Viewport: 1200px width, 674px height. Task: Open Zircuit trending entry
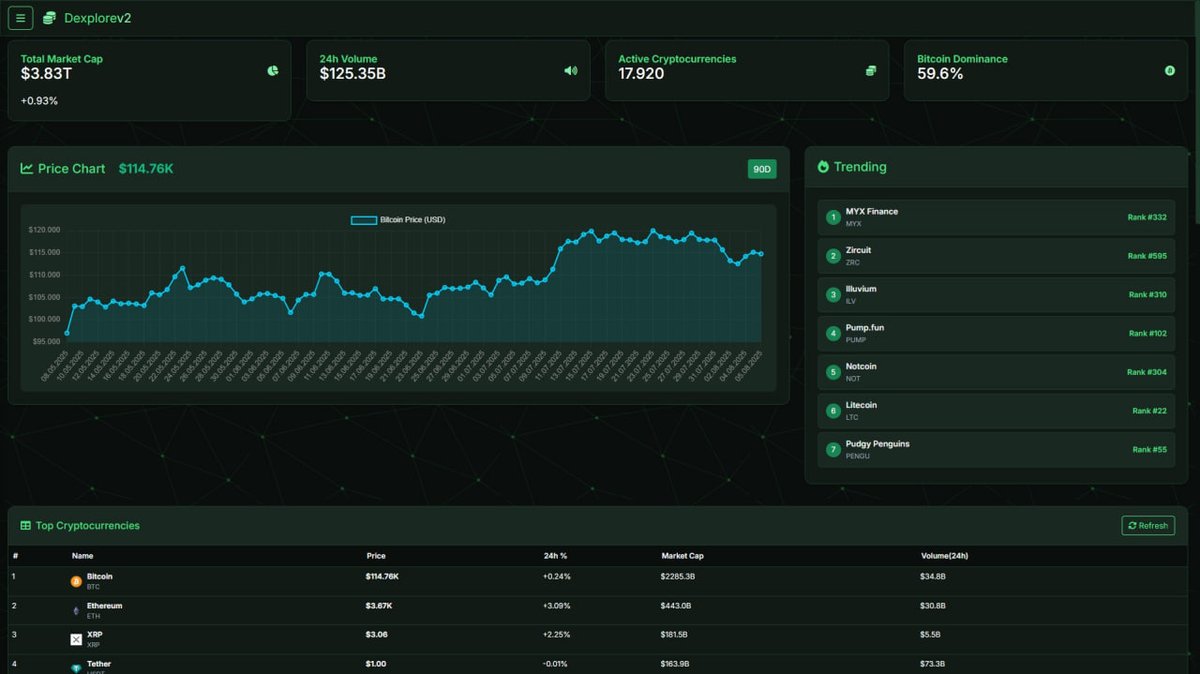click(996, 256)
